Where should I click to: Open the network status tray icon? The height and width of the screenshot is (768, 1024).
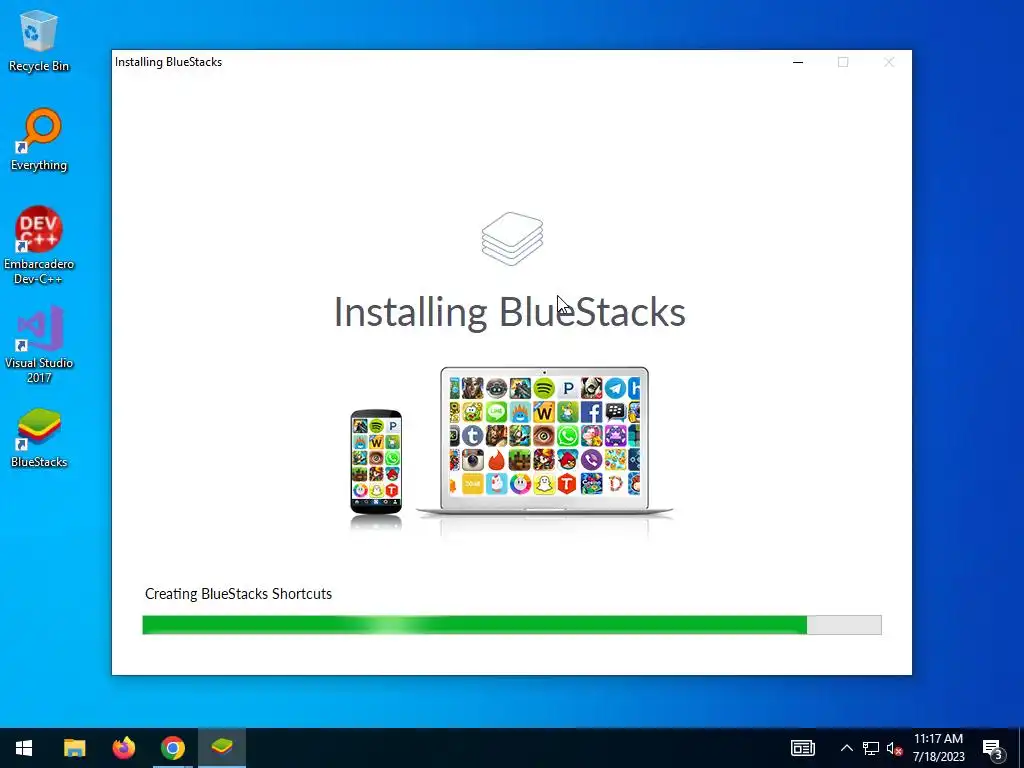click(871, 748)
